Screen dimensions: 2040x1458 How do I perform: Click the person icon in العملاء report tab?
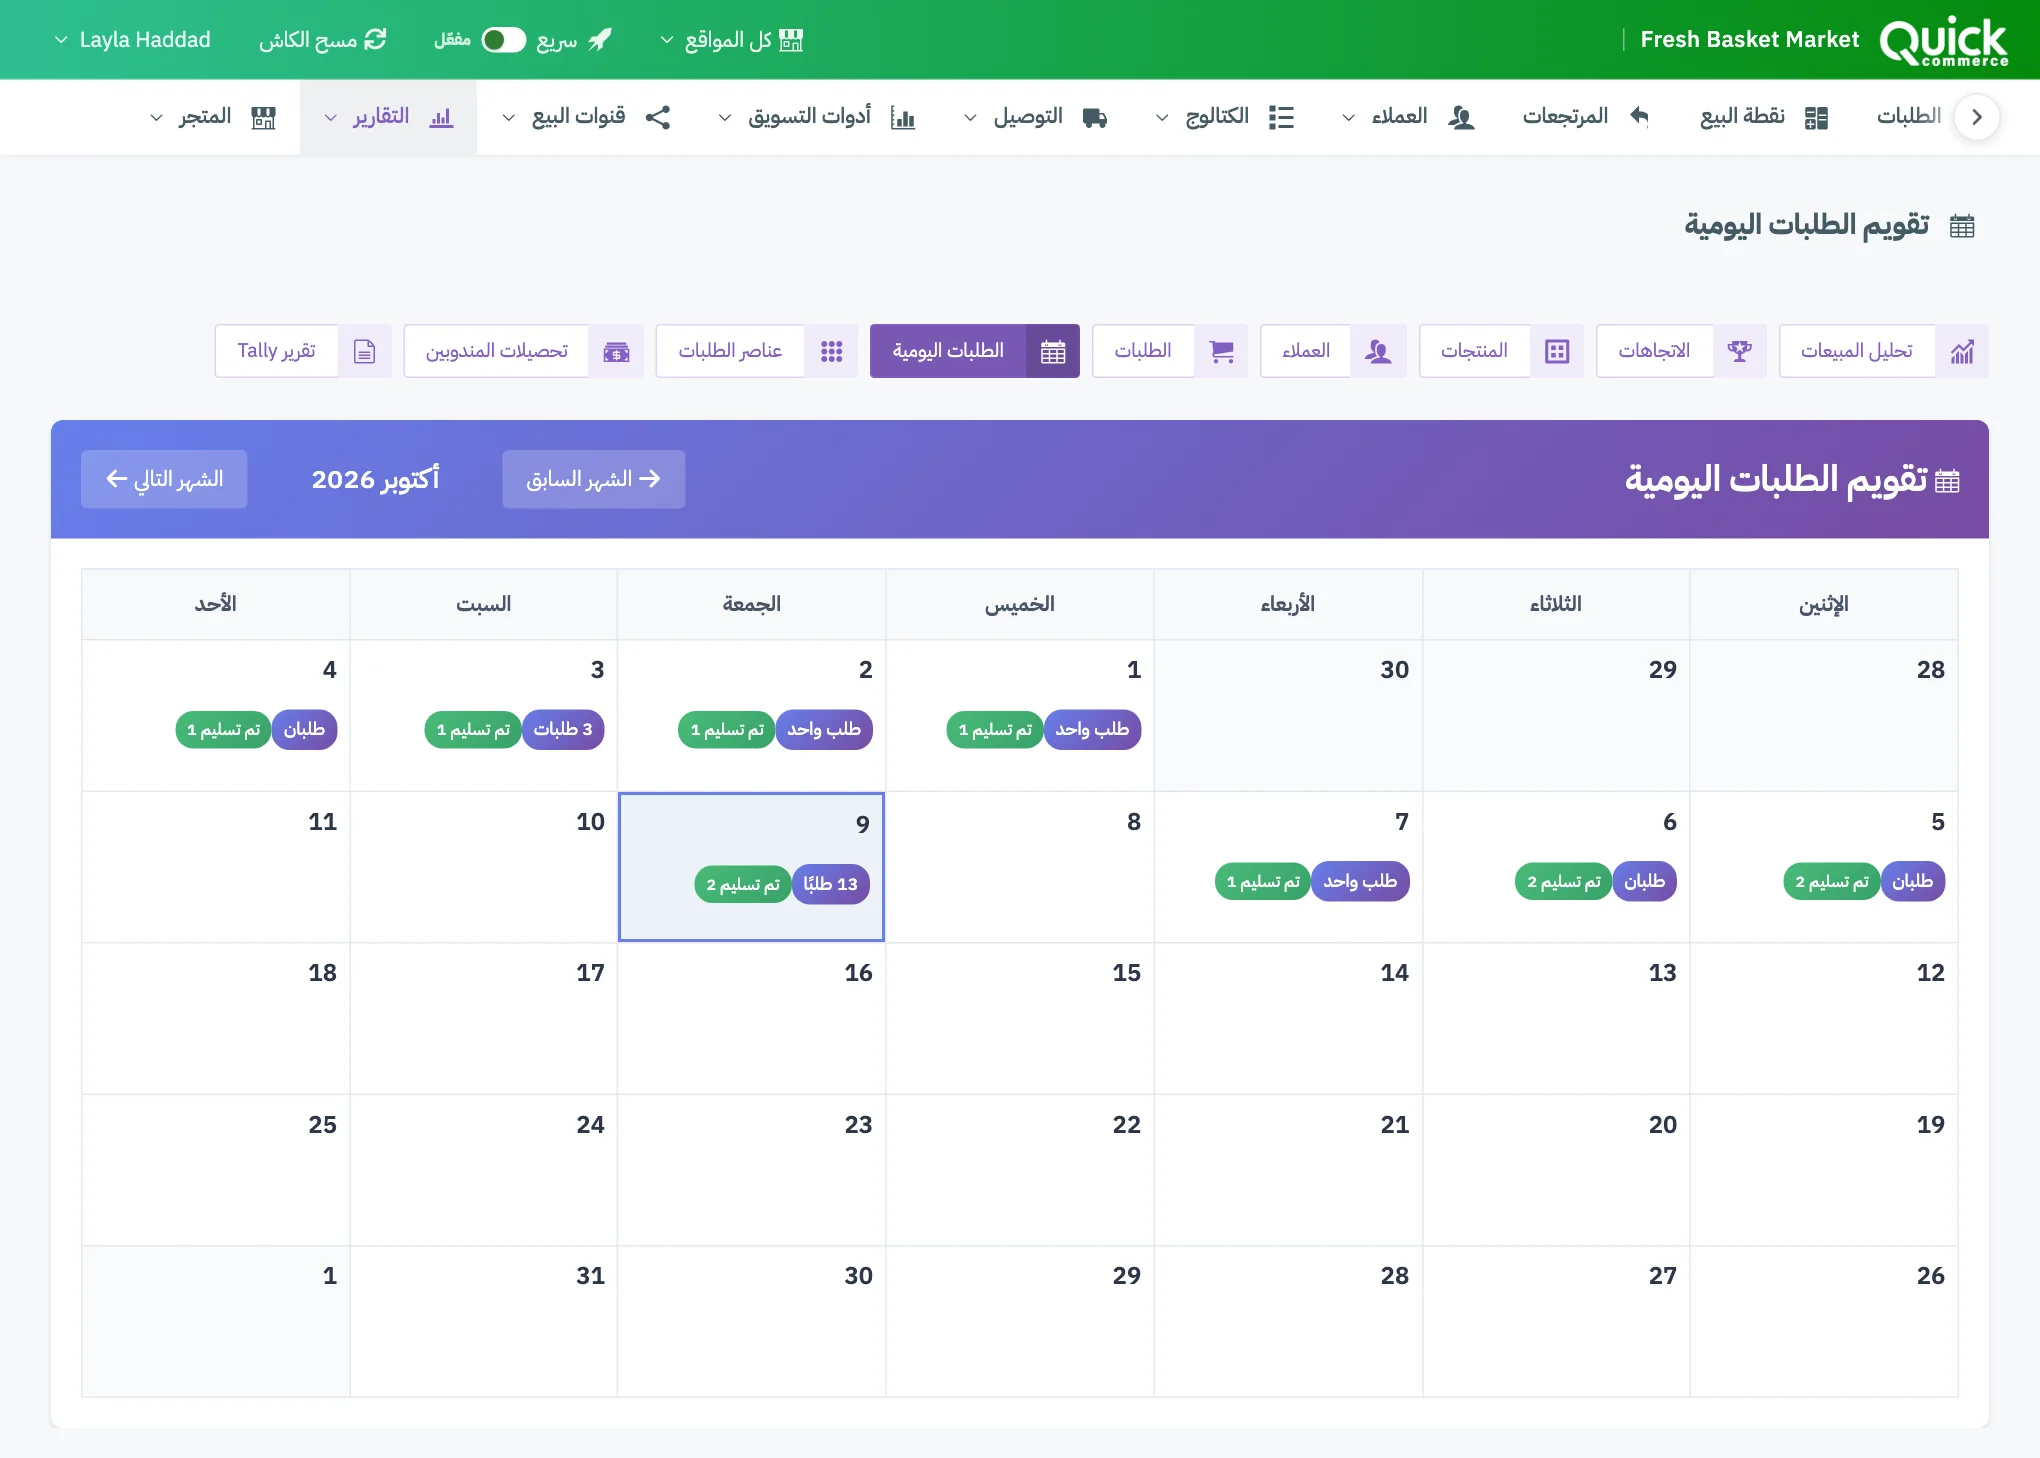coord(1378,351)
